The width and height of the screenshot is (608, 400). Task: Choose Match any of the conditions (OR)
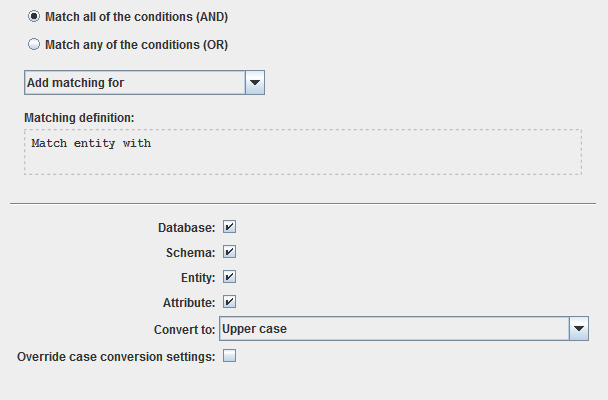click(x=34, y=44)
